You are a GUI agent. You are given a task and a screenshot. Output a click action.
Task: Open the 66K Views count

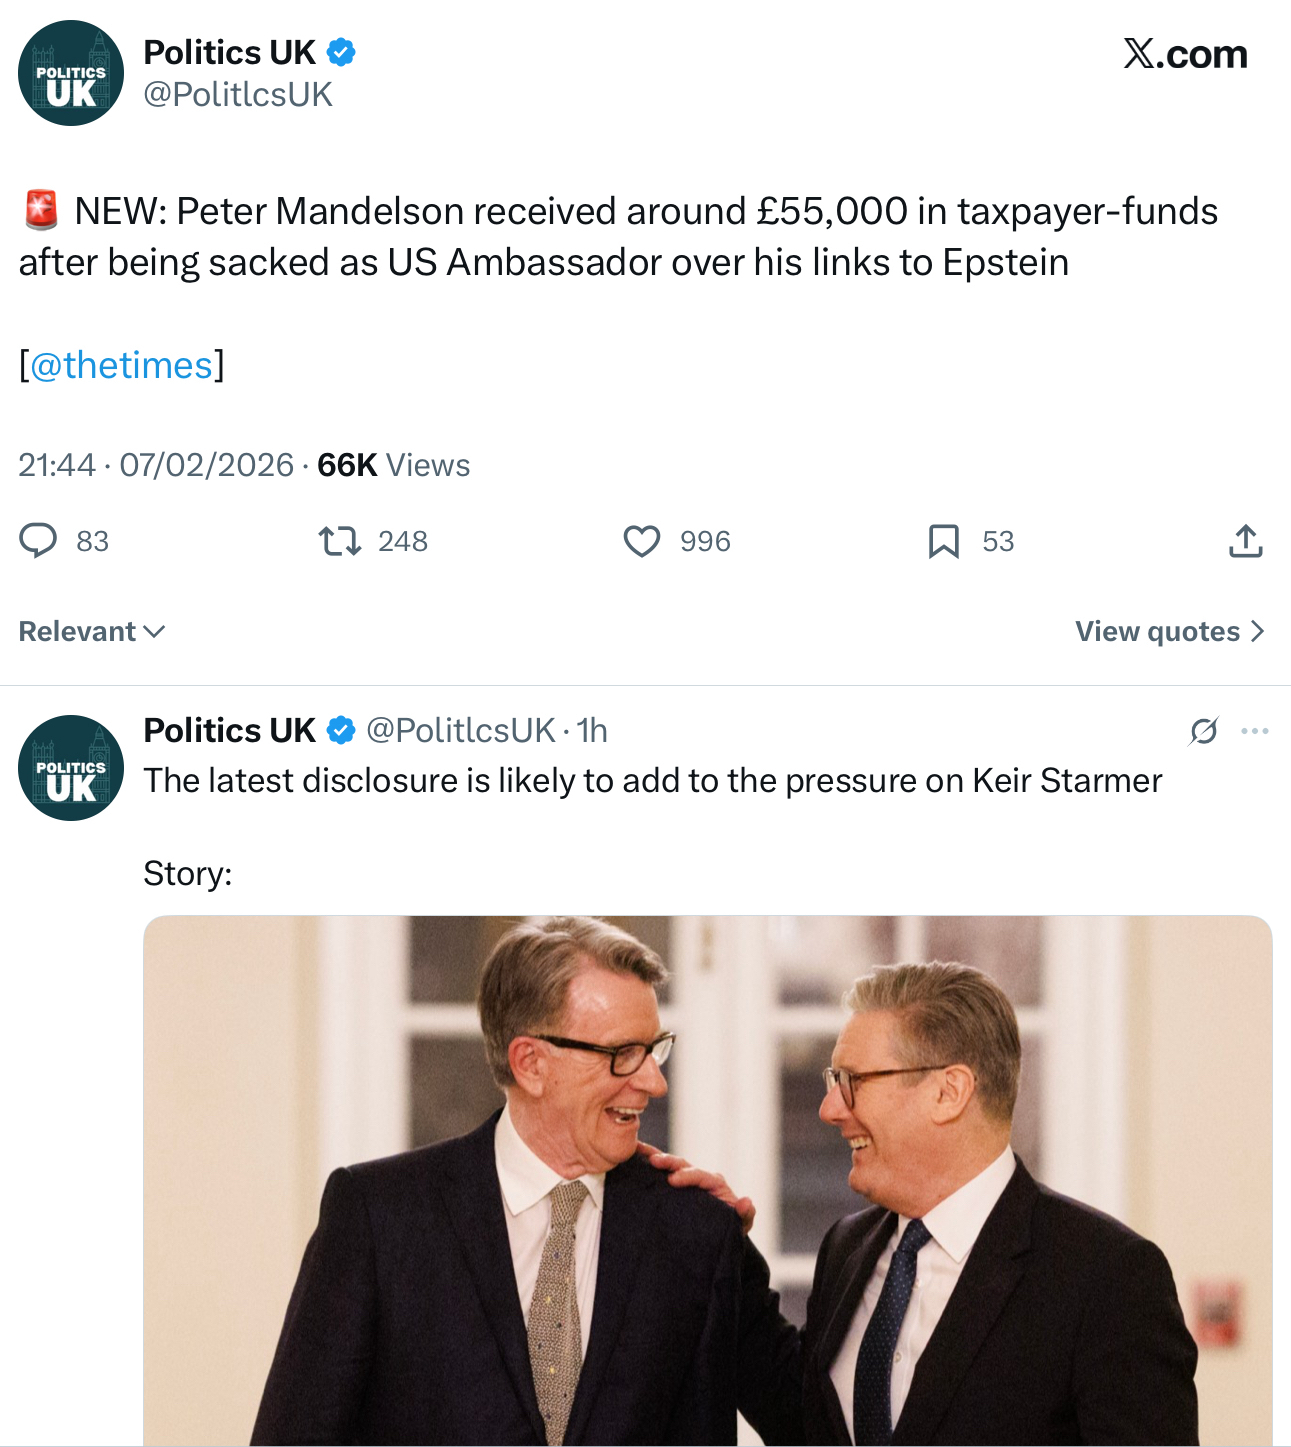coord(393,465)
